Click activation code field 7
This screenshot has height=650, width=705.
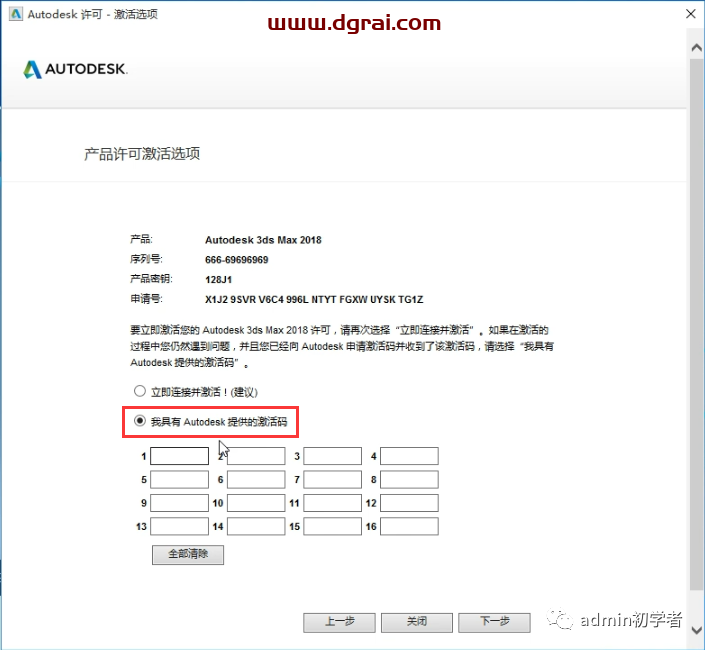click(x=332, y=479)
